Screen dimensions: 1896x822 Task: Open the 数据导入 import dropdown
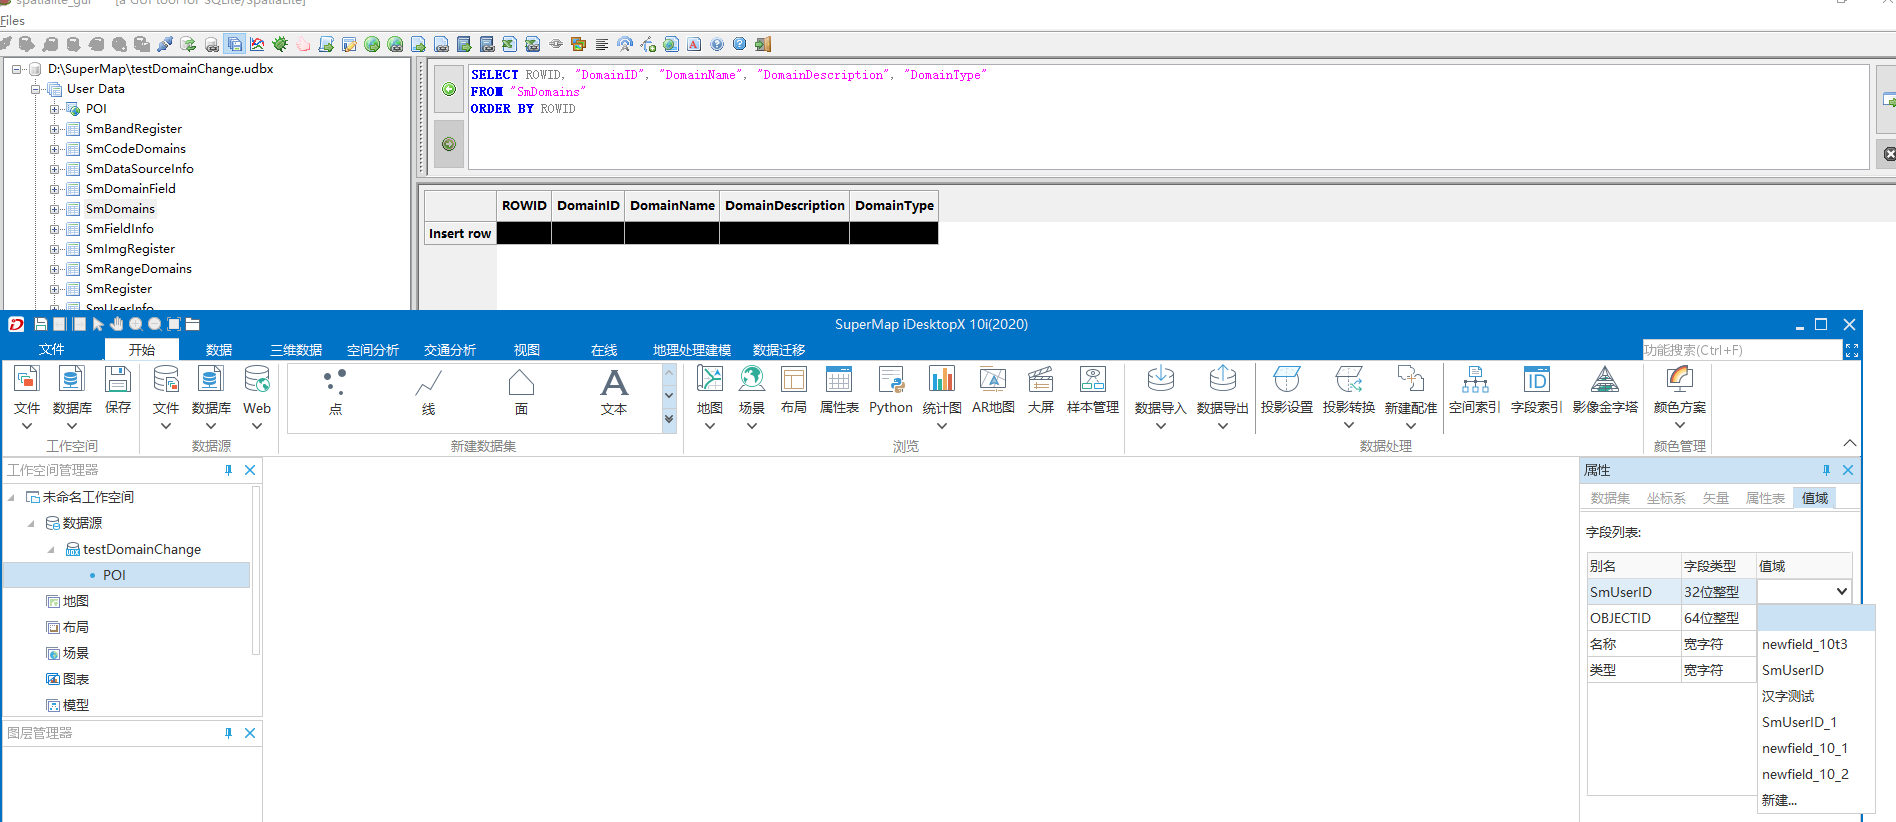click(1161, 426)
